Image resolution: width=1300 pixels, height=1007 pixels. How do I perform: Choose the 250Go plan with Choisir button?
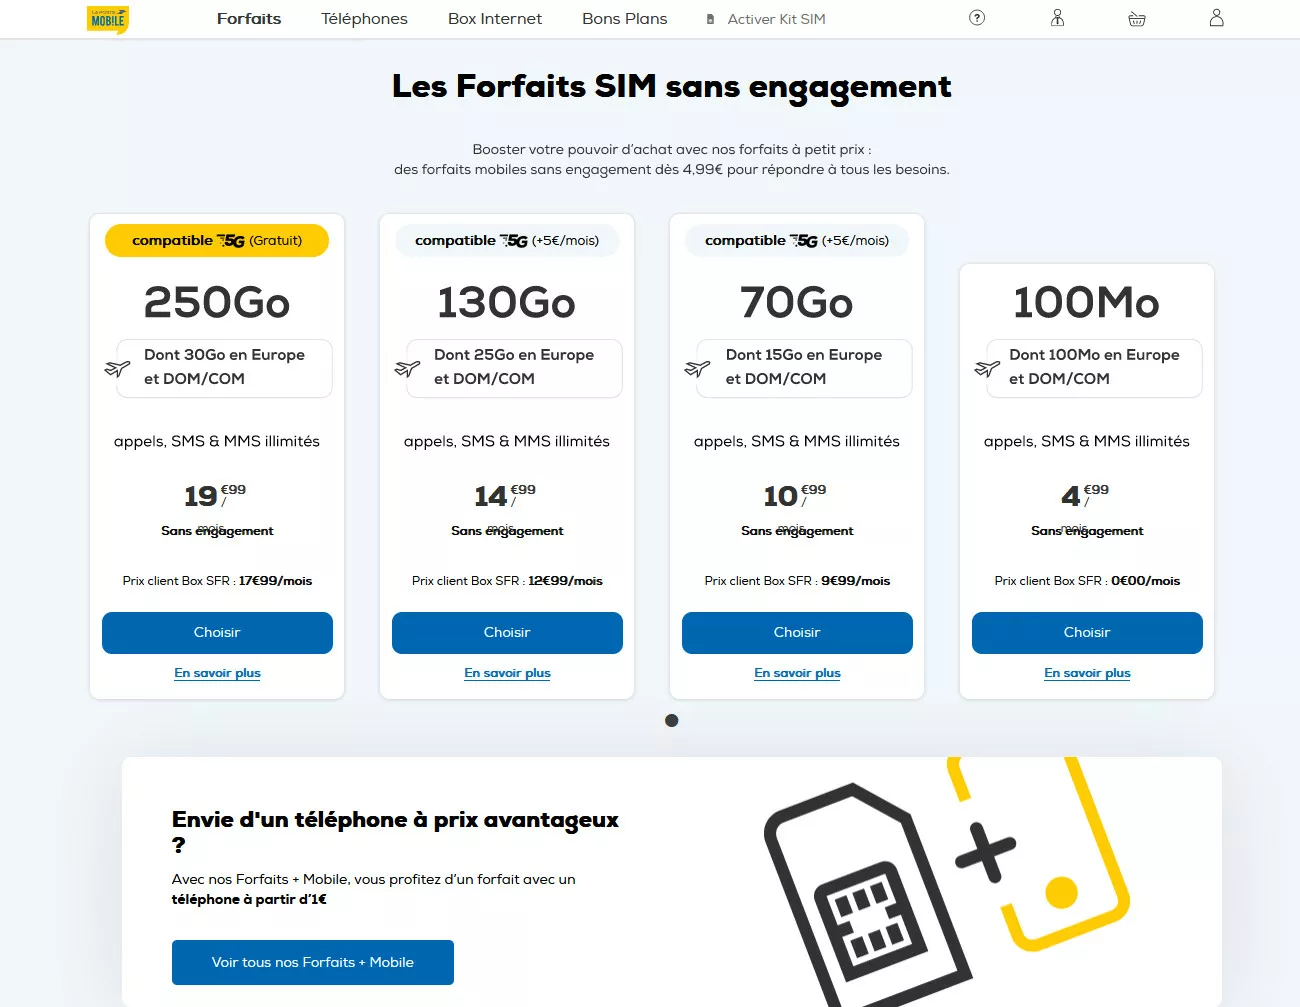click(217, 632)
